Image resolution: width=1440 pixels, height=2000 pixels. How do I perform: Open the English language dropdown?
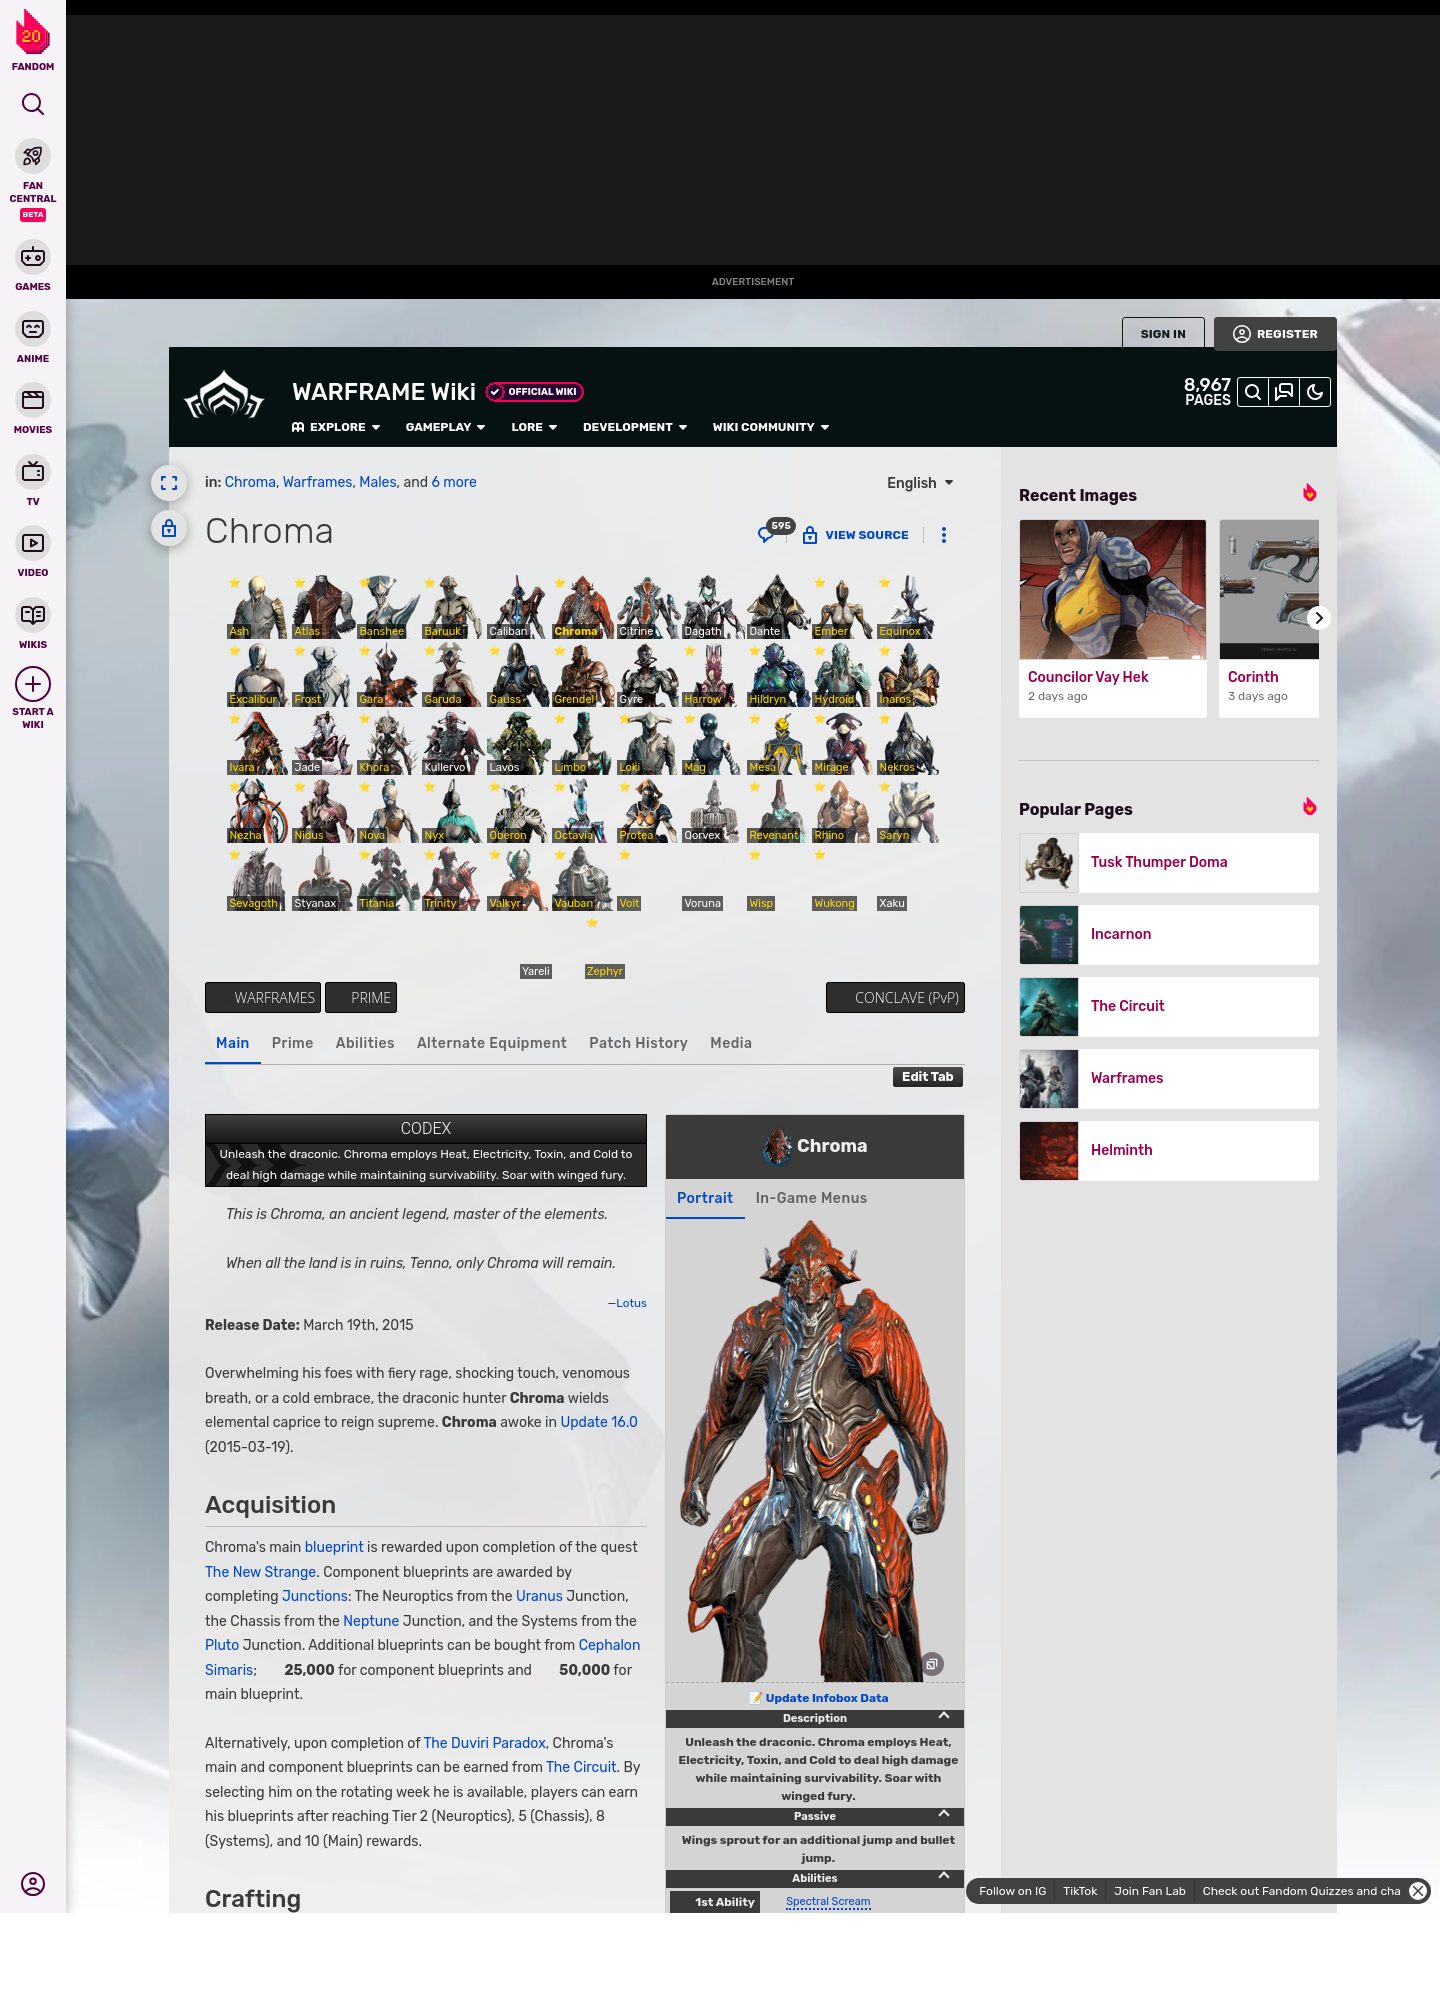click(921, 483)
